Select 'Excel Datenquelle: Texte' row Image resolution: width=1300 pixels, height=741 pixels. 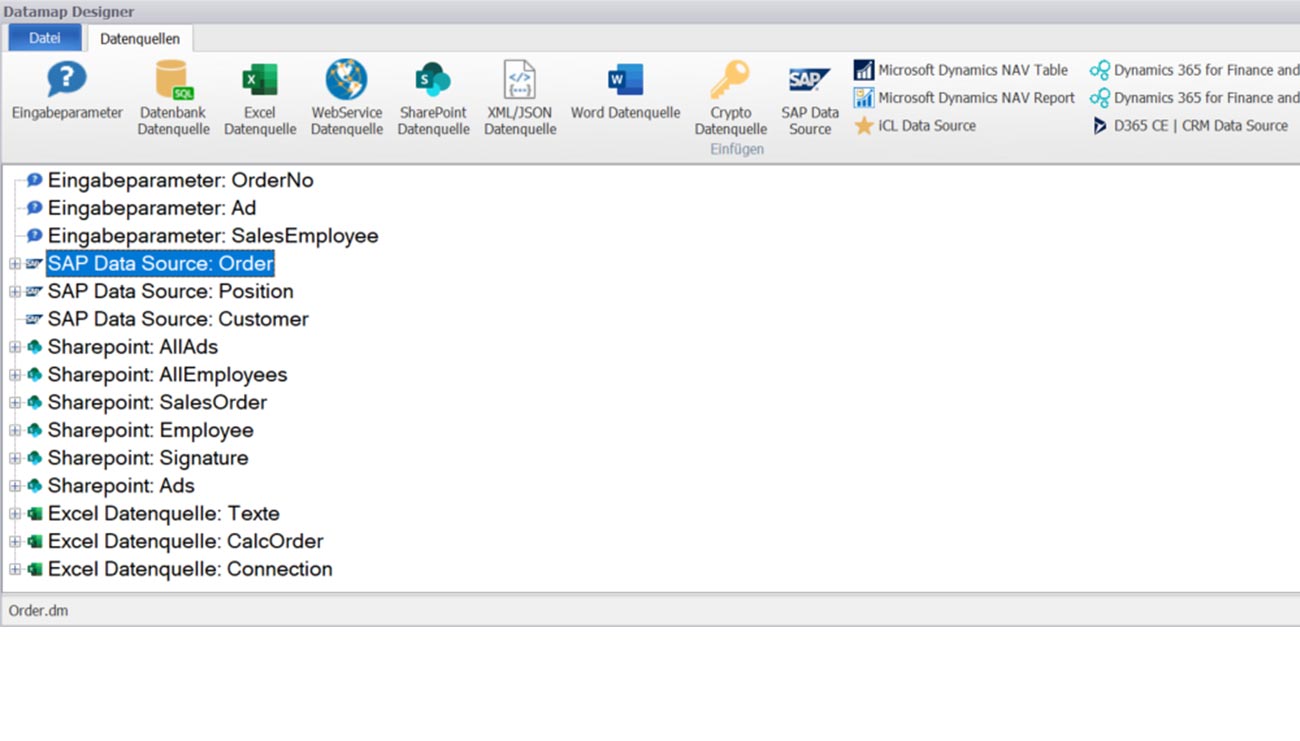[164, 514]
